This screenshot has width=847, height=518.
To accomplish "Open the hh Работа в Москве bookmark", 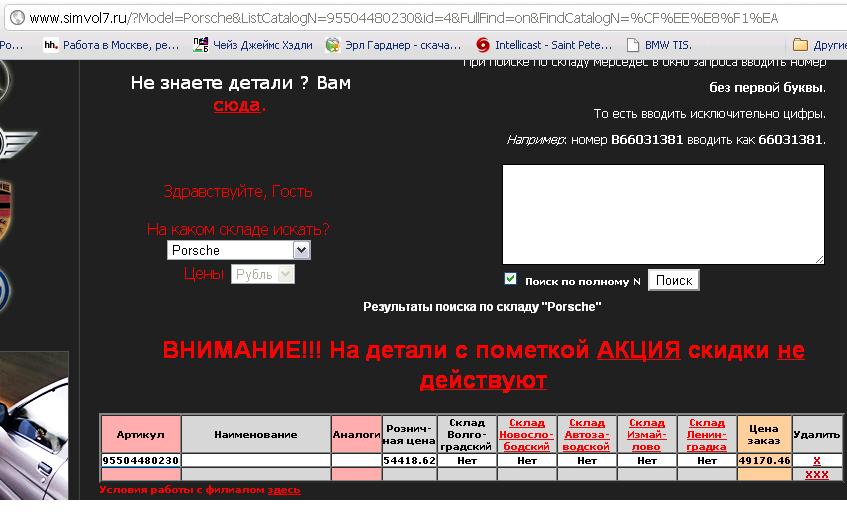I will click(110, 45).
